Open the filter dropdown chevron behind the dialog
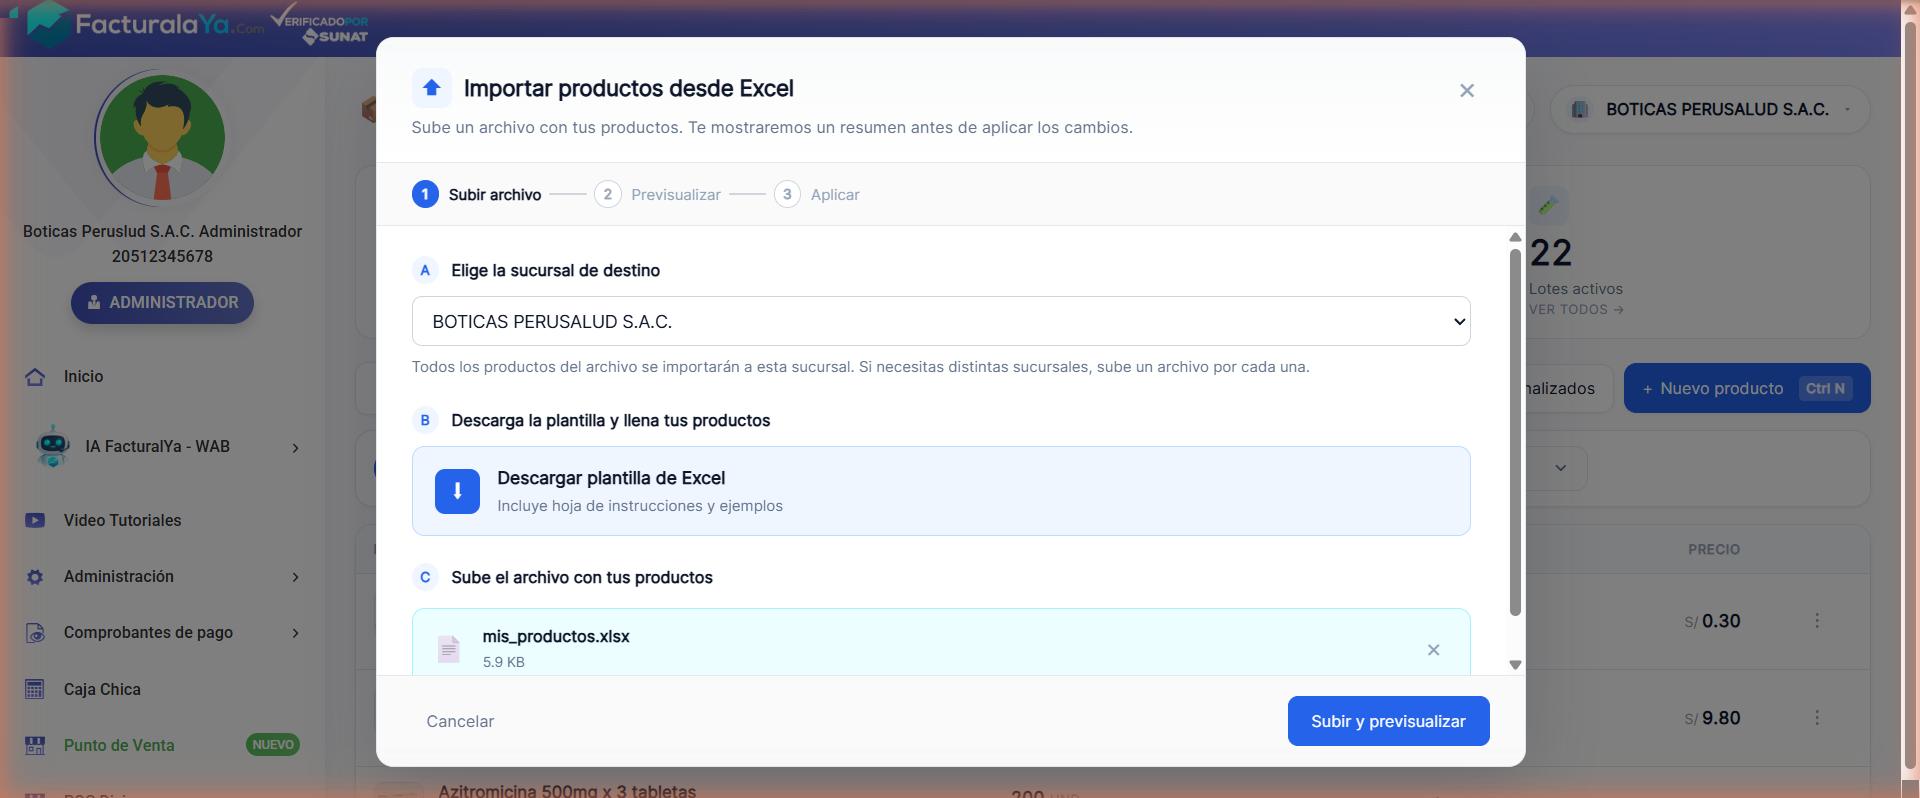Image resolution: width=1920 pixels, height=798 pixels. click(x=1561, y=468)
